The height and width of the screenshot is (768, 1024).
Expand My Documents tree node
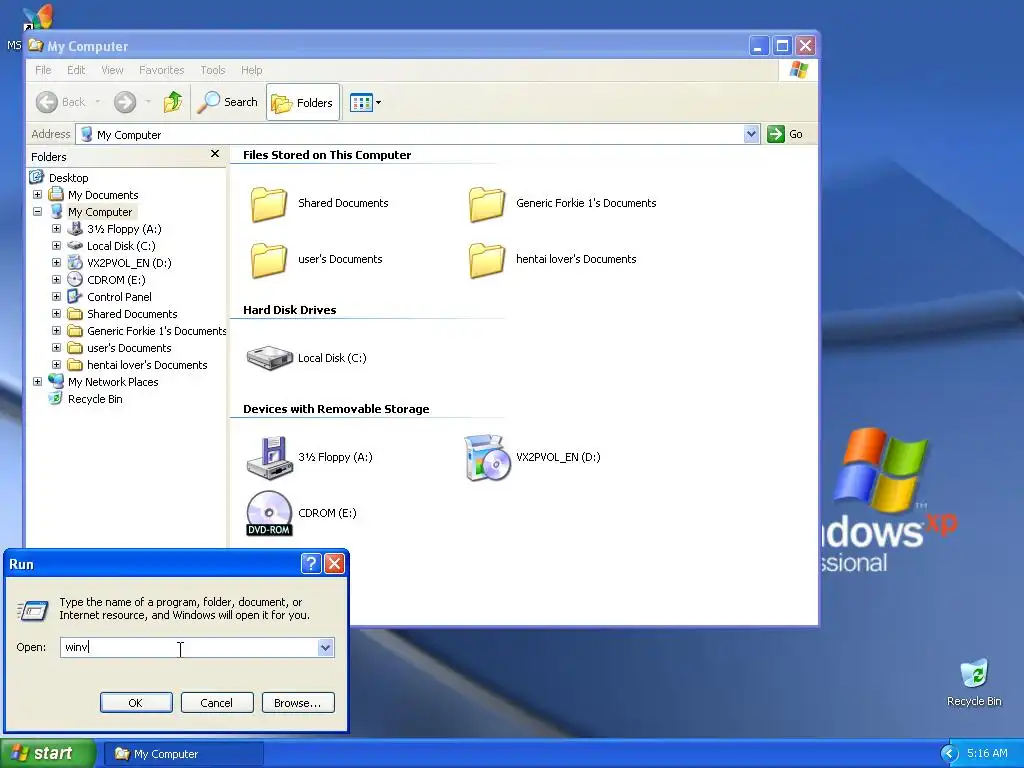(37, 195)
